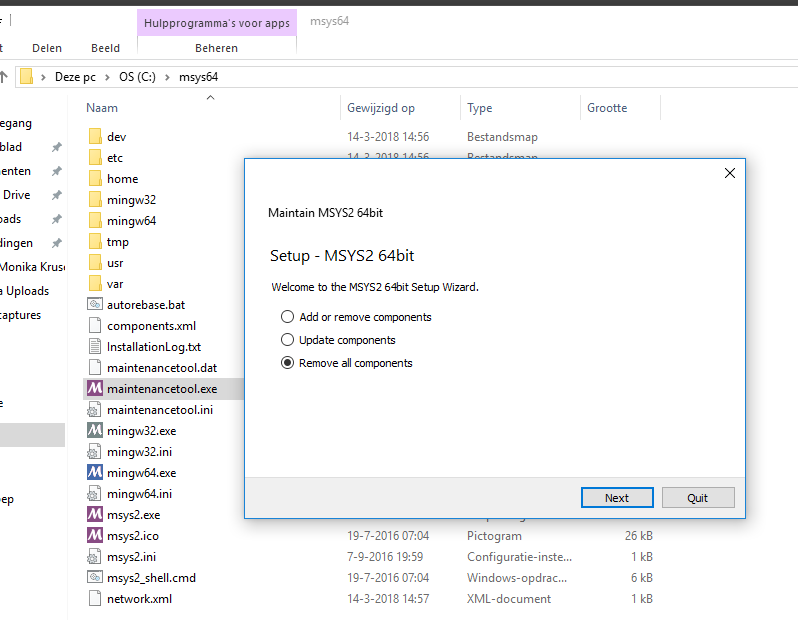Click Next in the setup wizard
This screenshot has height=620, width=798.
click(617, 497)
